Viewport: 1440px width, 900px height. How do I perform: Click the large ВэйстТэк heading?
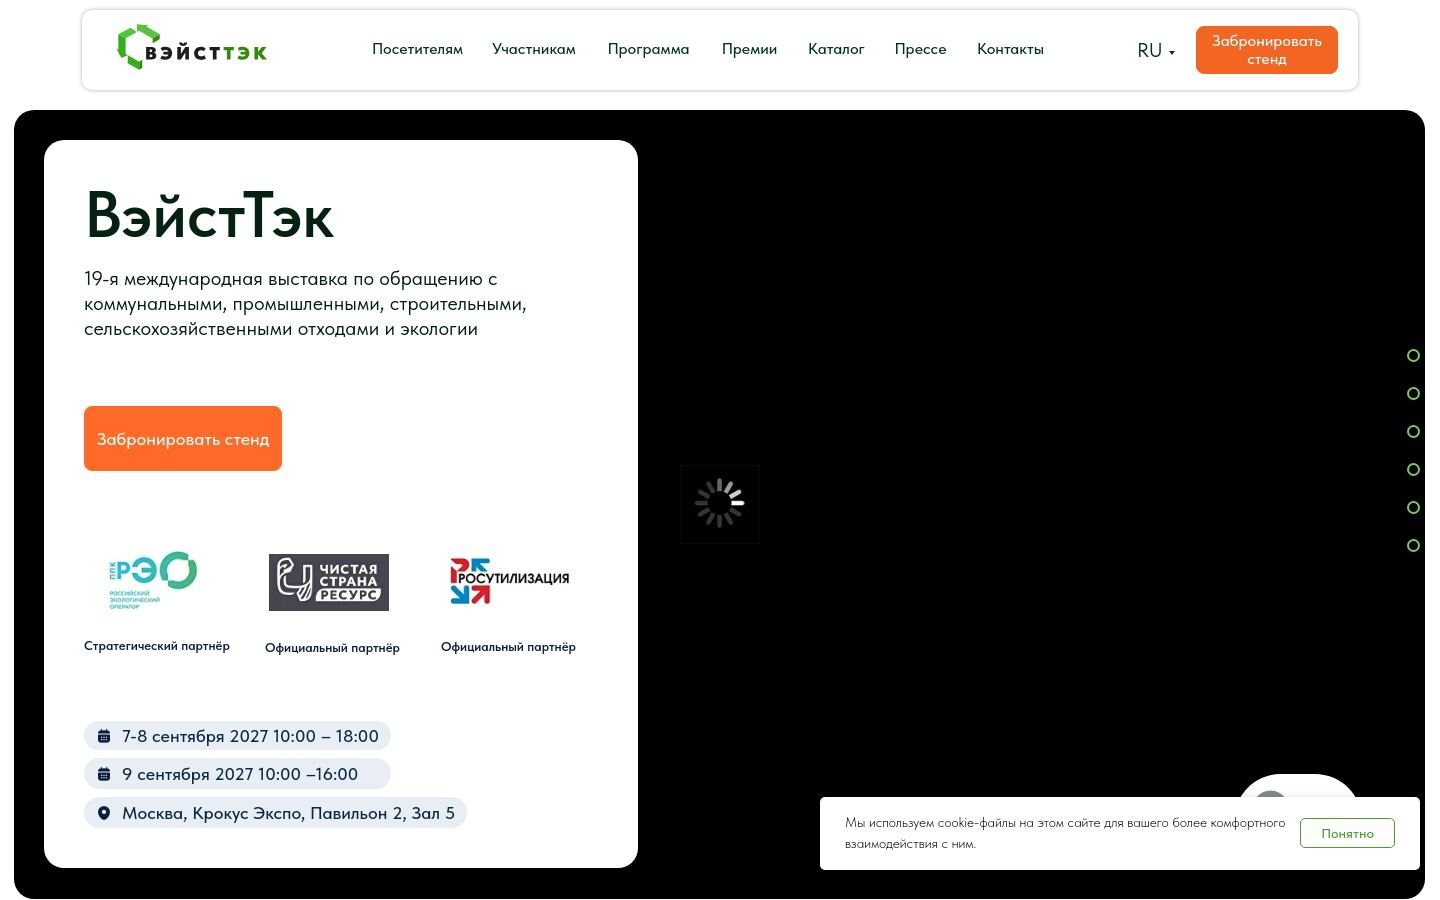pyautogui.click(x=209, y=214)
